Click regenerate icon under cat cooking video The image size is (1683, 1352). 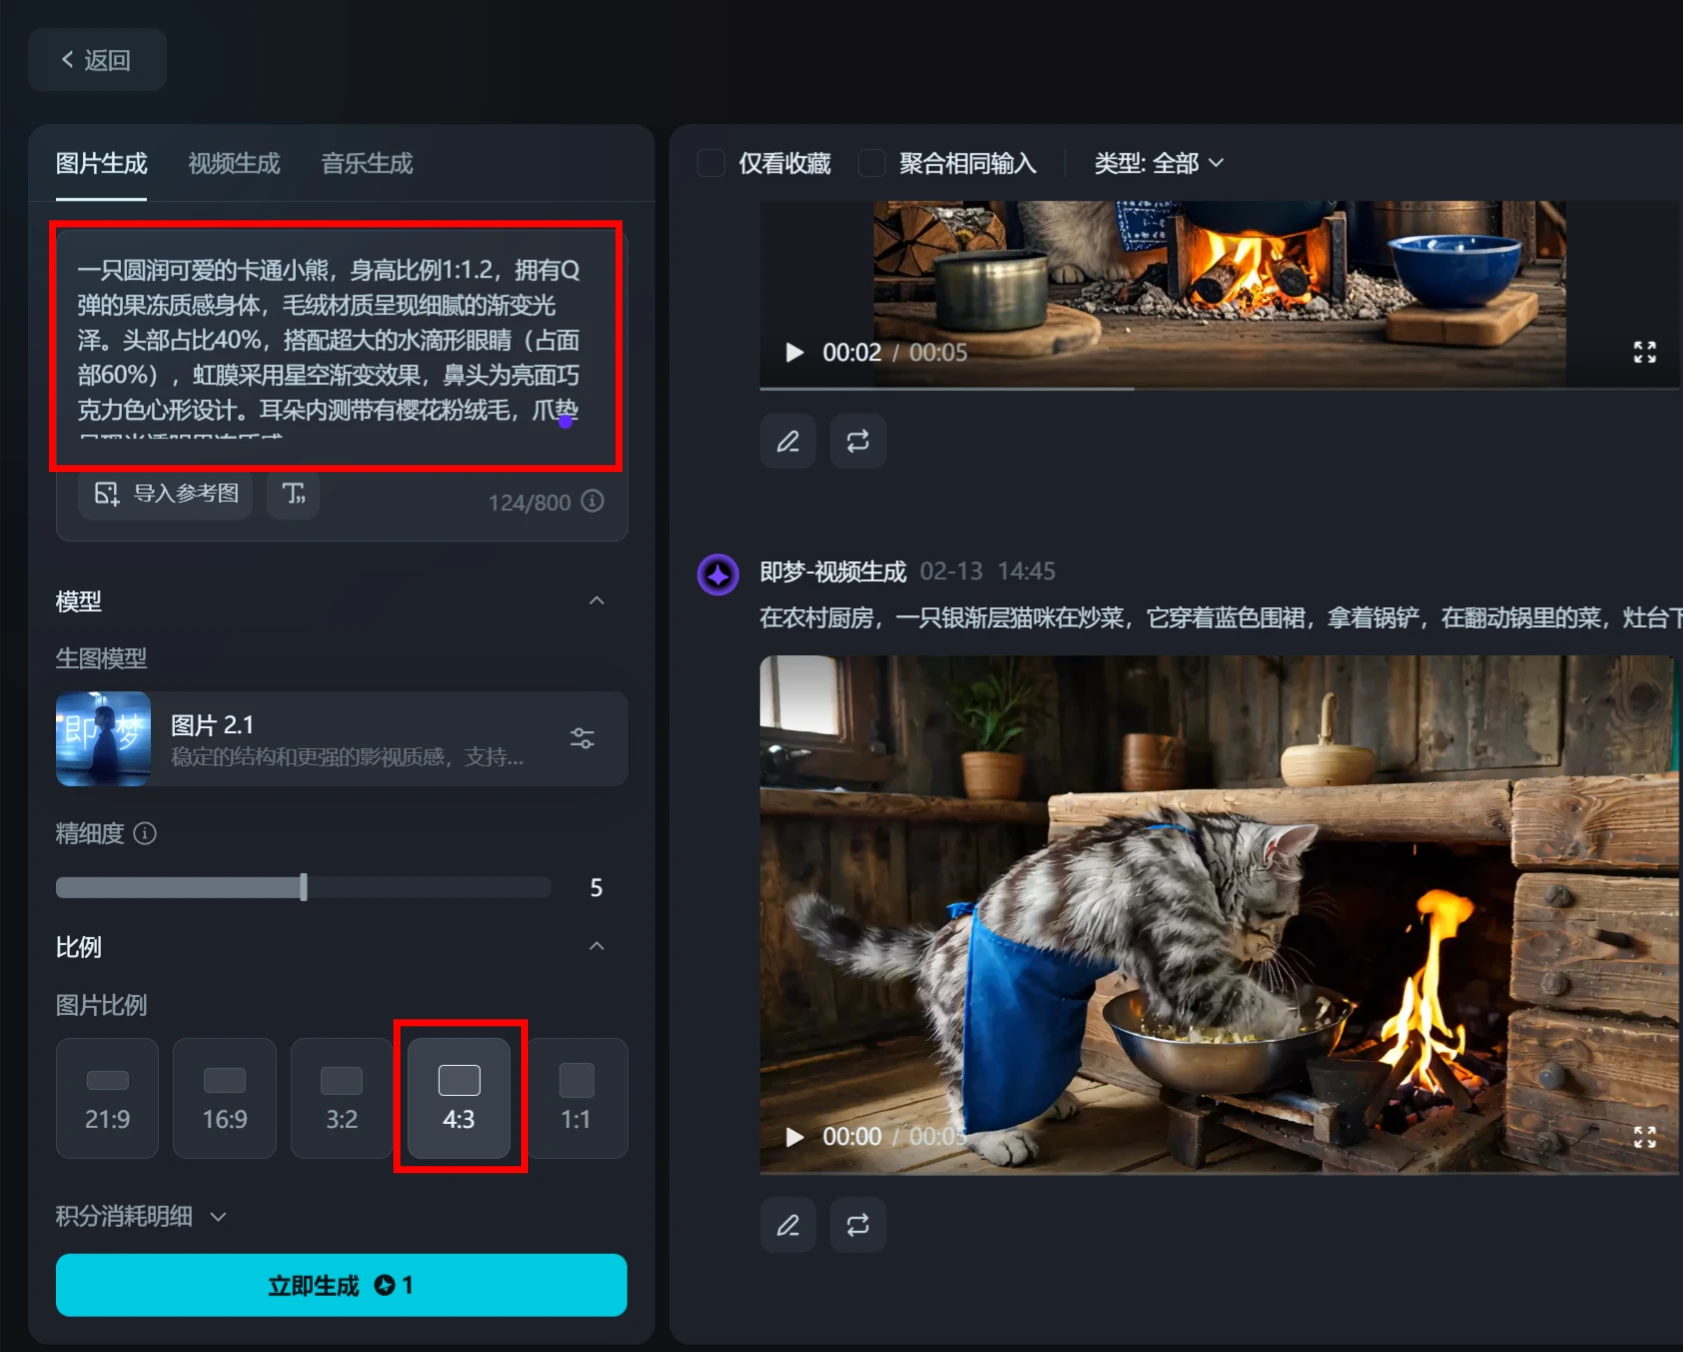click(857, 1224)
